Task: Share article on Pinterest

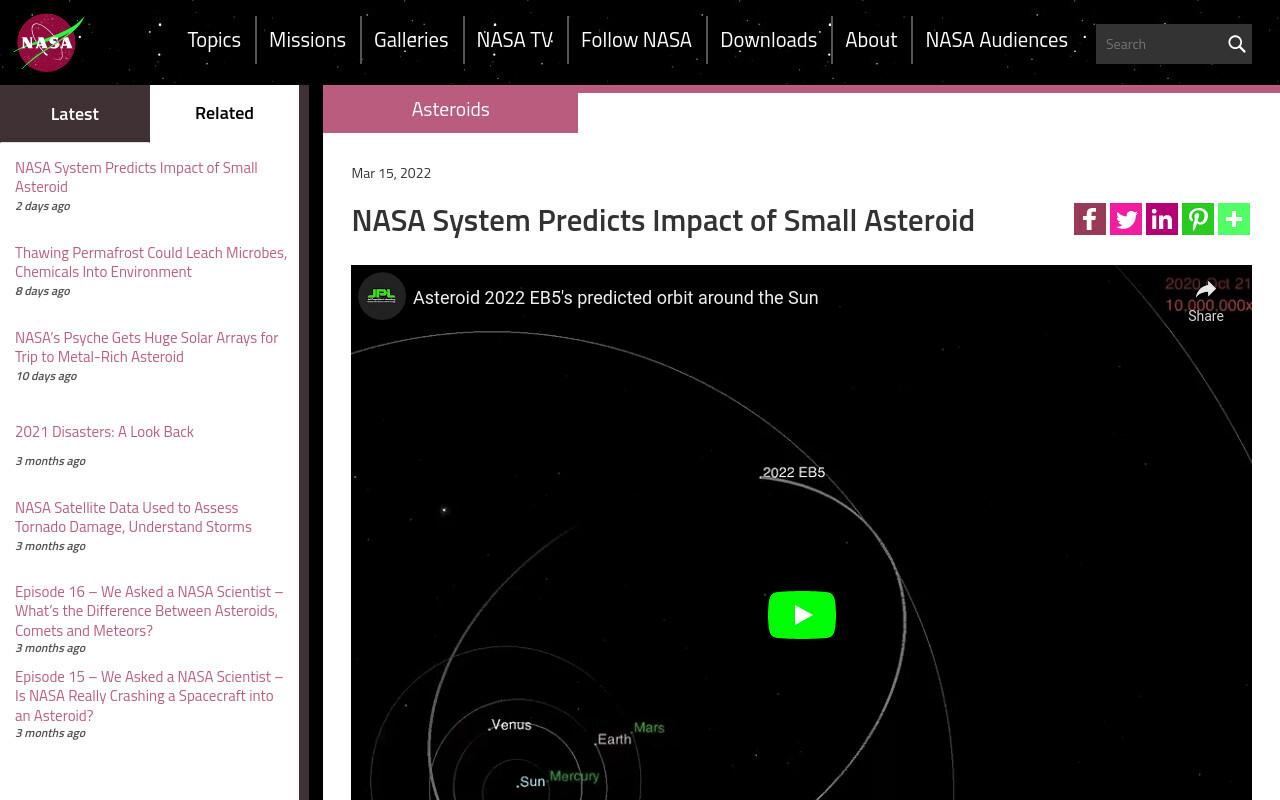Action: (1198, 219)
